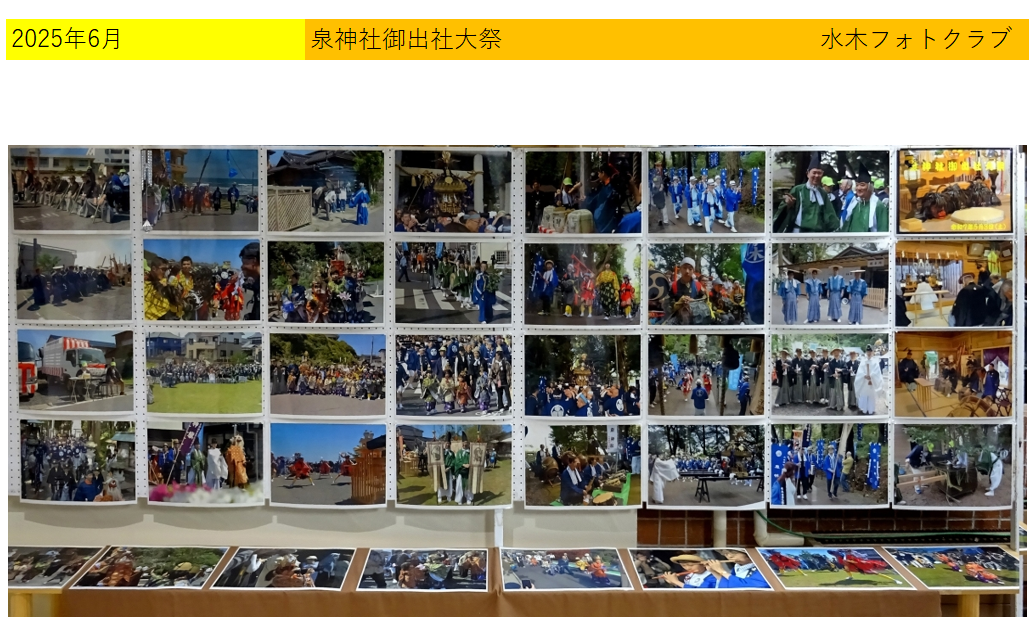This screenshot has width=1036, height=627.
Task: Select shrine interior photo with wooden floor
Action: [953, 374]
